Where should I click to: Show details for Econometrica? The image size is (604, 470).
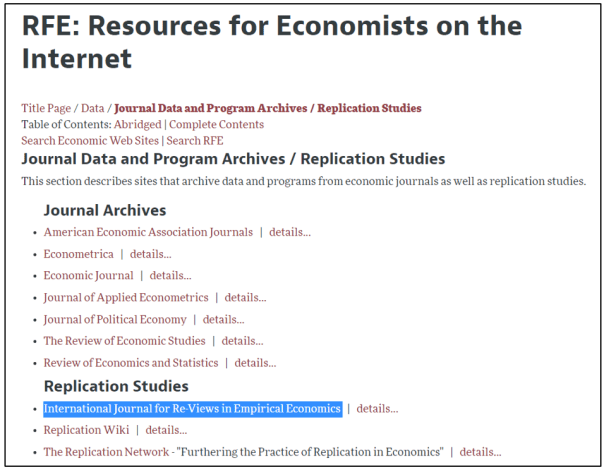click(151, 254)
